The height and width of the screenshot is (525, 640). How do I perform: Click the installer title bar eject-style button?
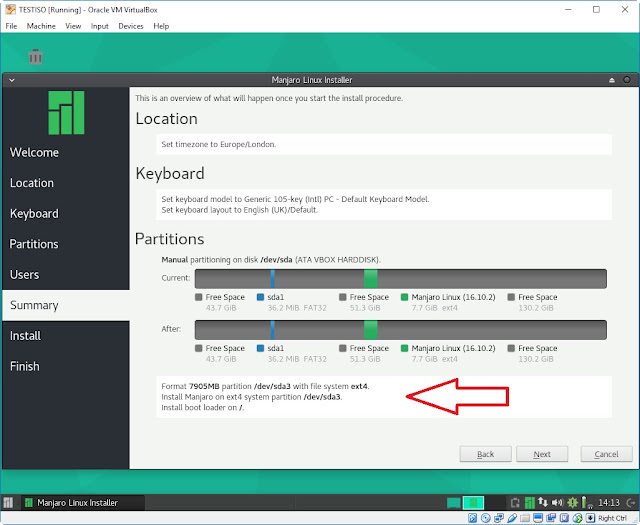612,80
